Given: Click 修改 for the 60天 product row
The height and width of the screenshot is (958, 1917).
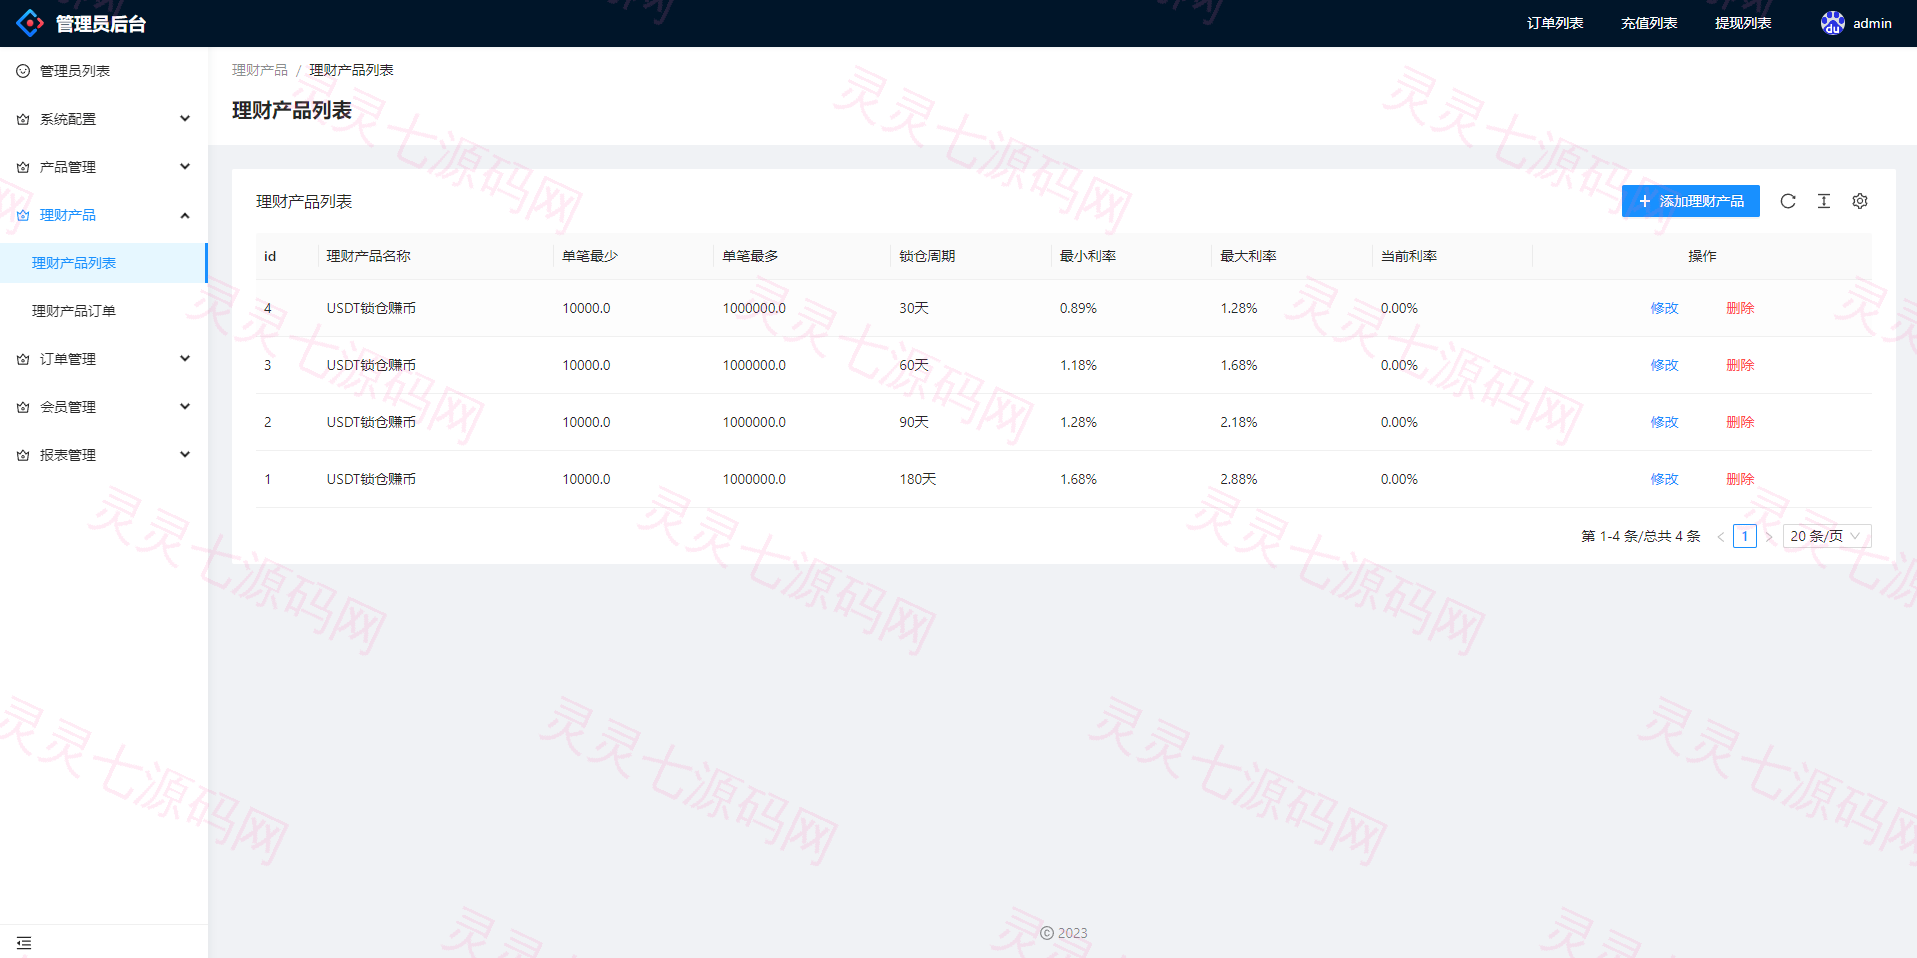Looking at the screenshot, I should [1664, 365].
